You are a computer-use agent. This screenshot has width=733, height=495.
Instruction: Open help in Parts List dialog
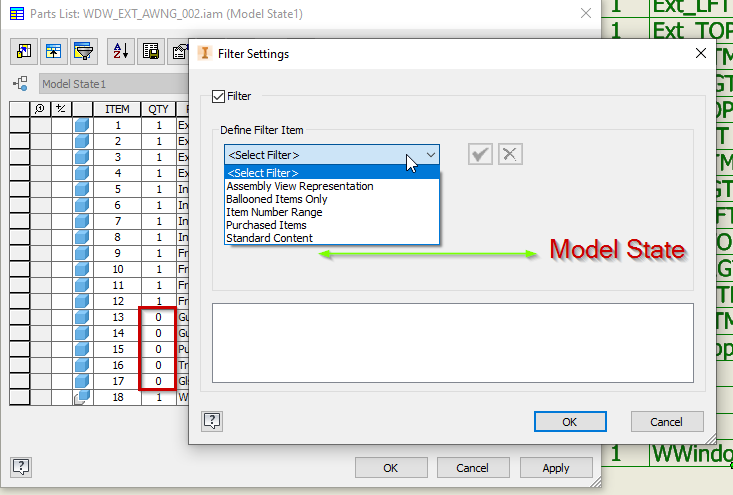click(x=21, y=467)
